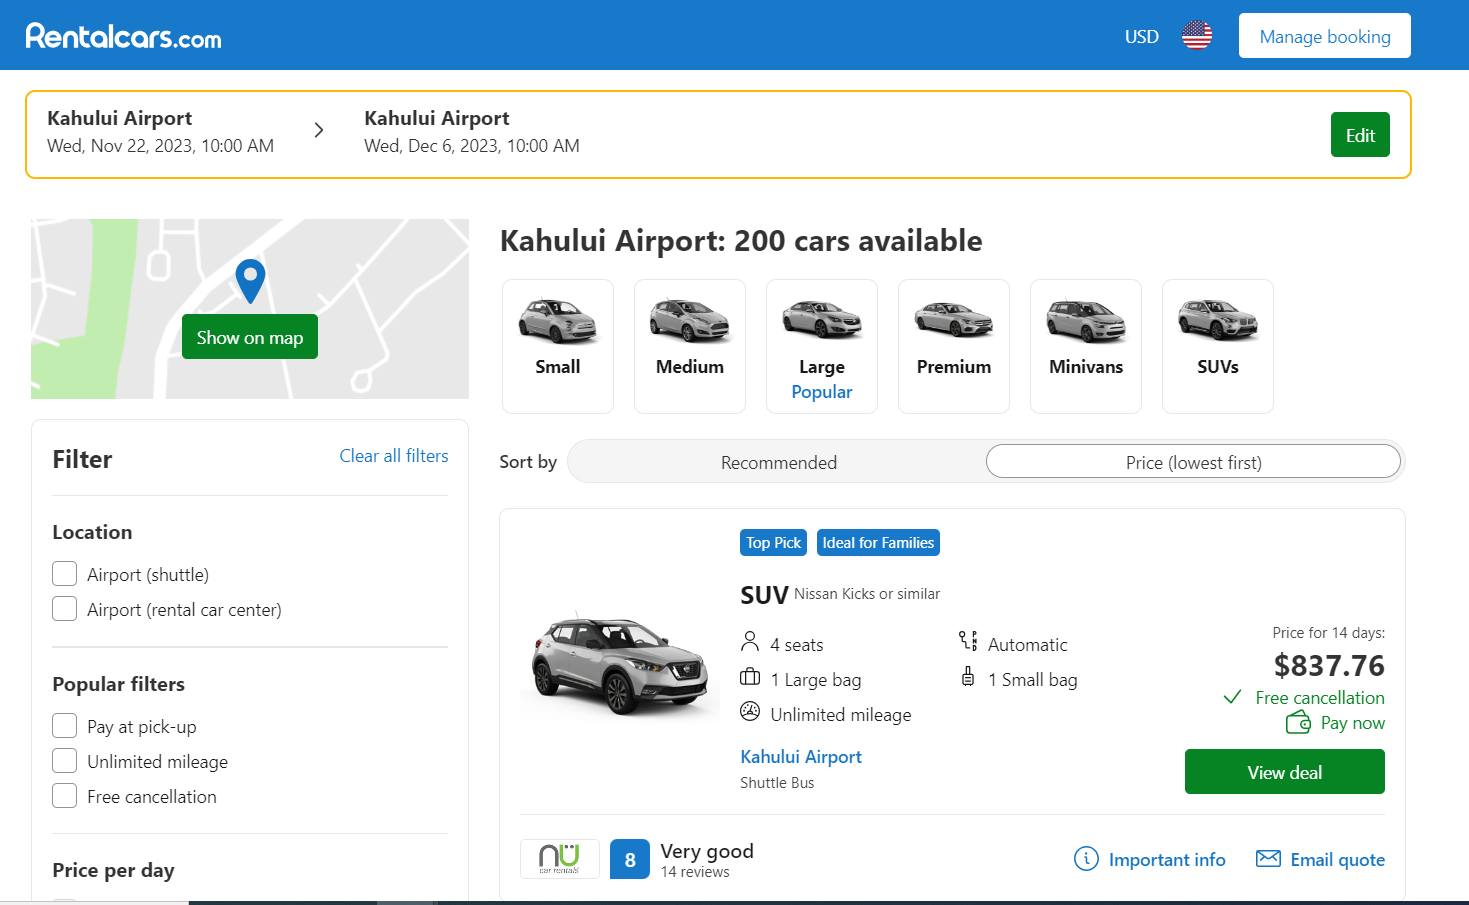Select the SUVs category
Screen dimensions: 1469x905
pyautogui.click(x=1218, y=346)
